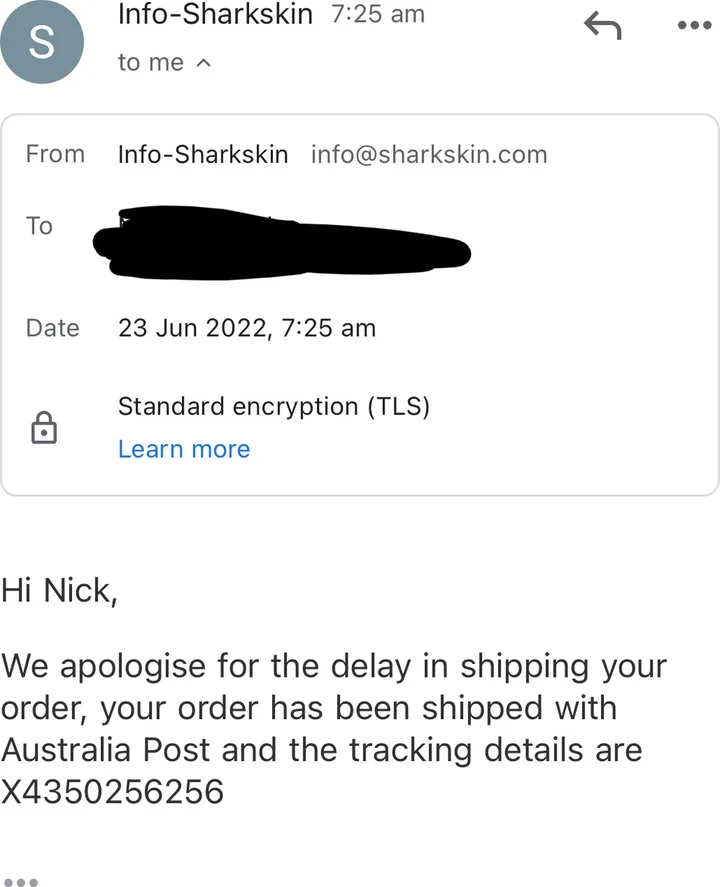
Task: Tap the 7:25 am timestamp in header
Action: [x=377, y=14]
